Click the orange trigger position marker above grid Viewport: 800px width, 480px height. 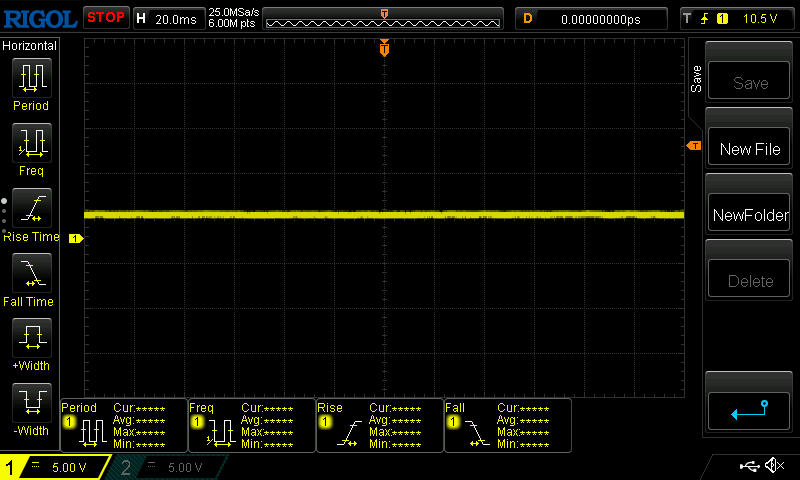[384, 47]
